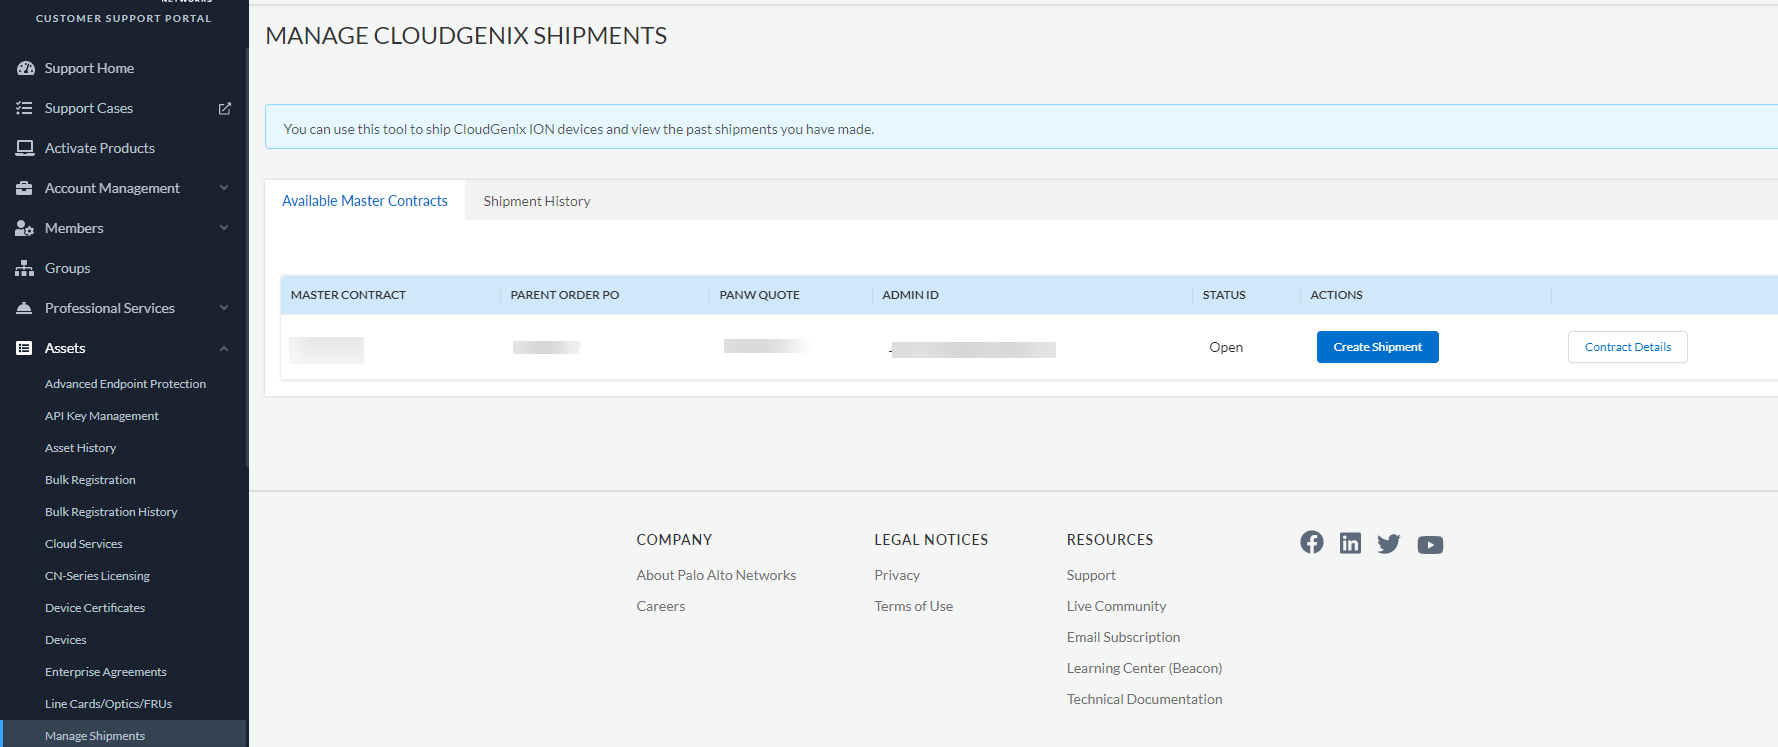1778x747 pixels.
Task: Open the LinkedIn social icon
Action: [1350, 543]
